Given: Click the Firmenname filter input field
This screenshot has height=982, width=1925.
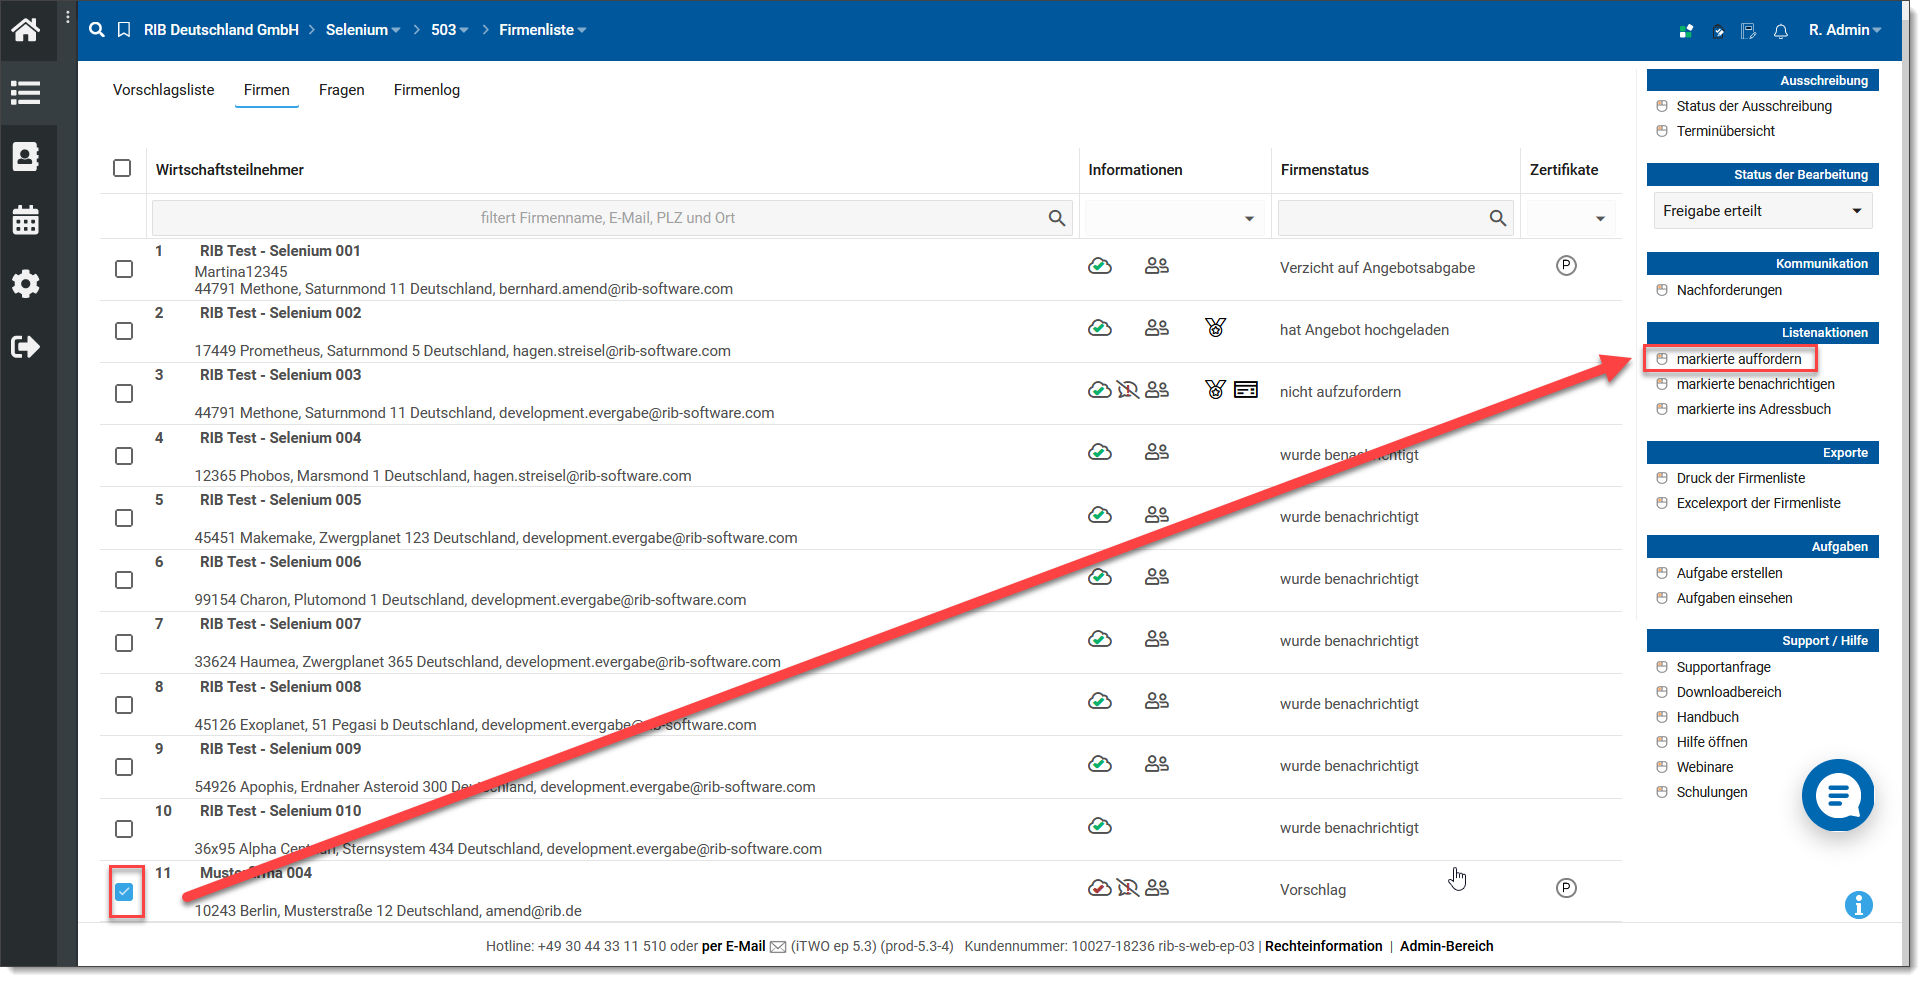Looking at the screenshot, I should [x=611, y=218].
